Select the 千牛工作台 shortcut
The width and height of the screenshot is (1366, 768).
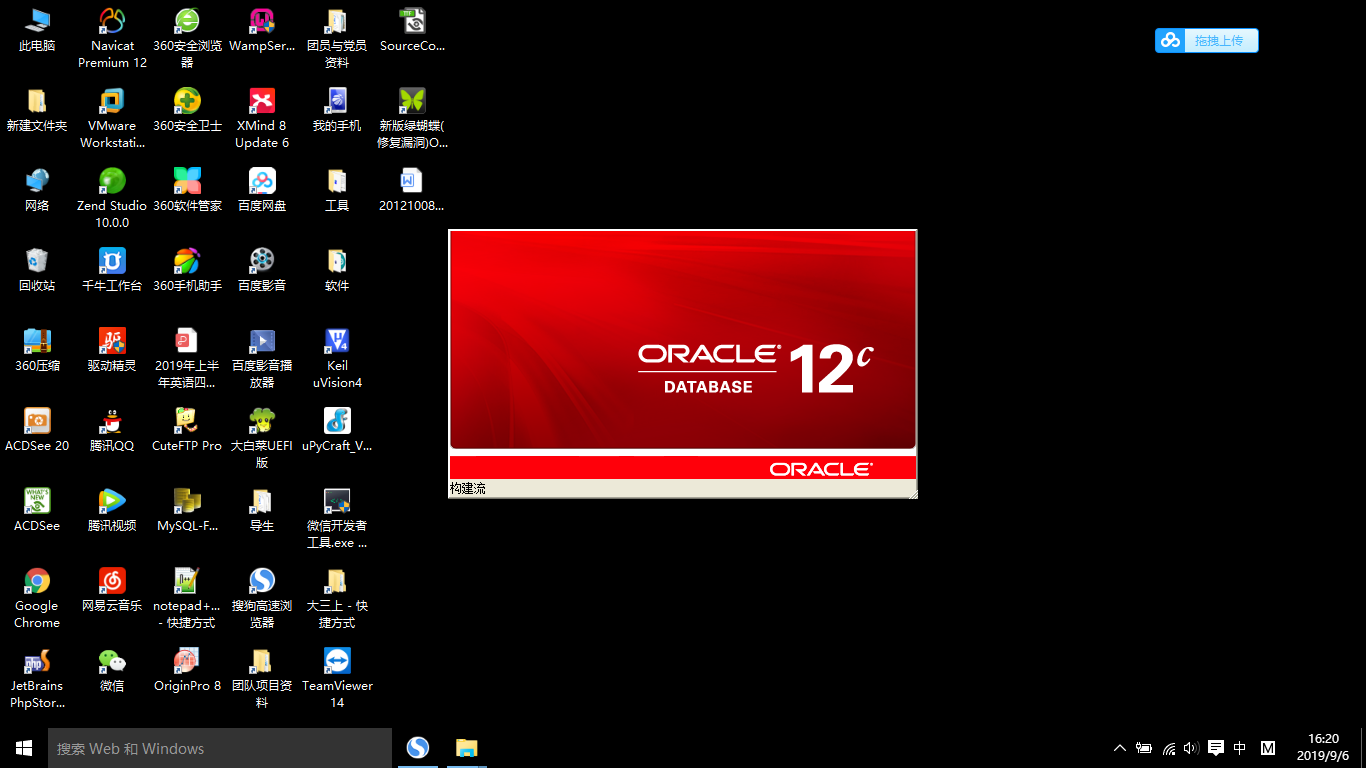coord(112,270)
